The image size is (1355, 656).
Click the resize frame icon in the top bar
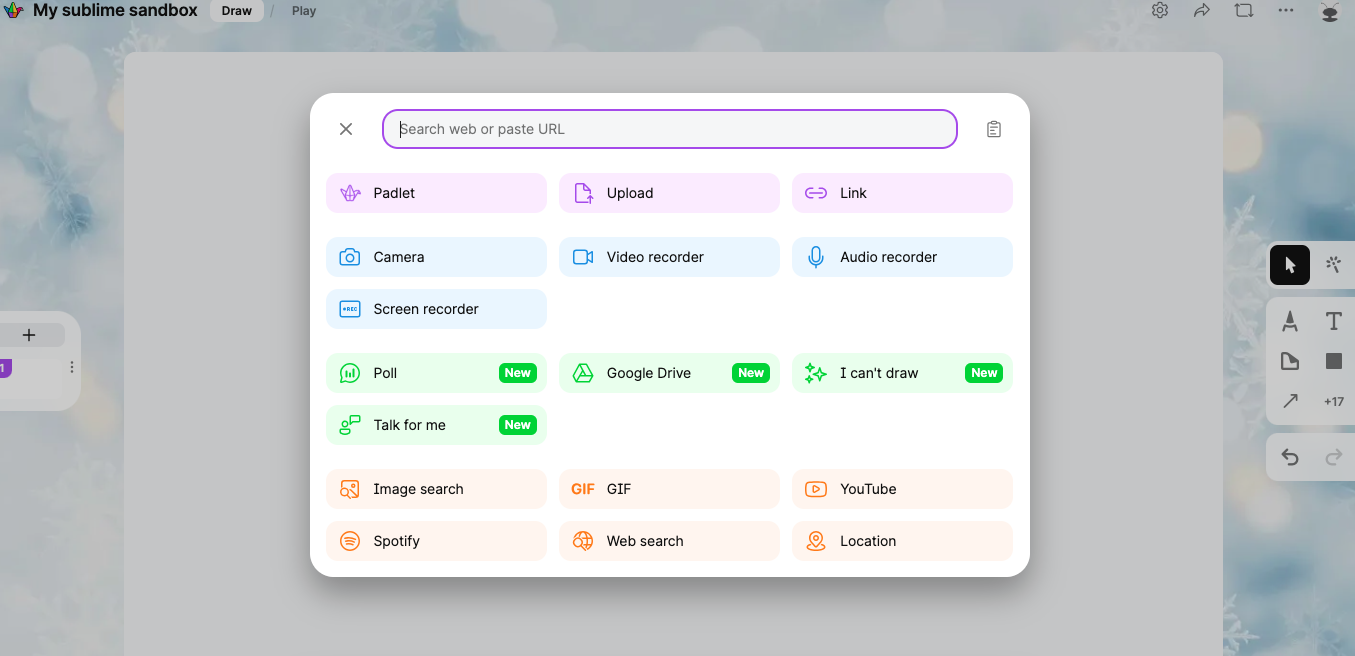(x=1243, y=10)
